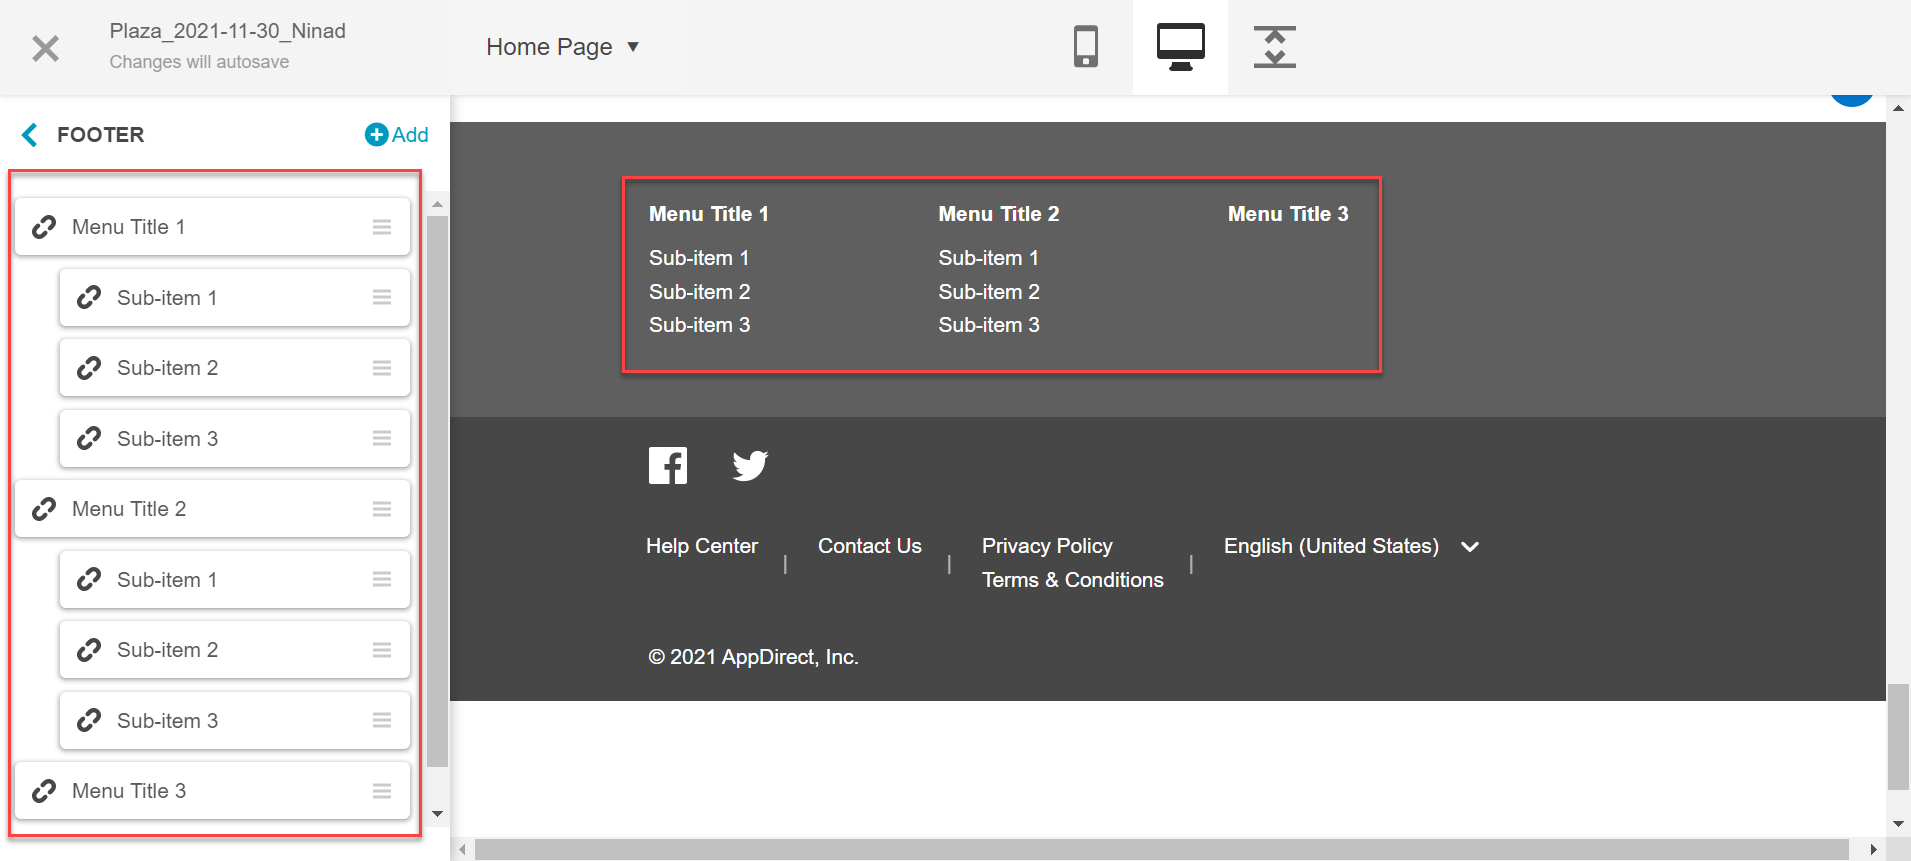Viewport: 1911px width, 861px height.
Task: Click preview vertical scrollbar down arrow
Action: (x=1898, y=824)
